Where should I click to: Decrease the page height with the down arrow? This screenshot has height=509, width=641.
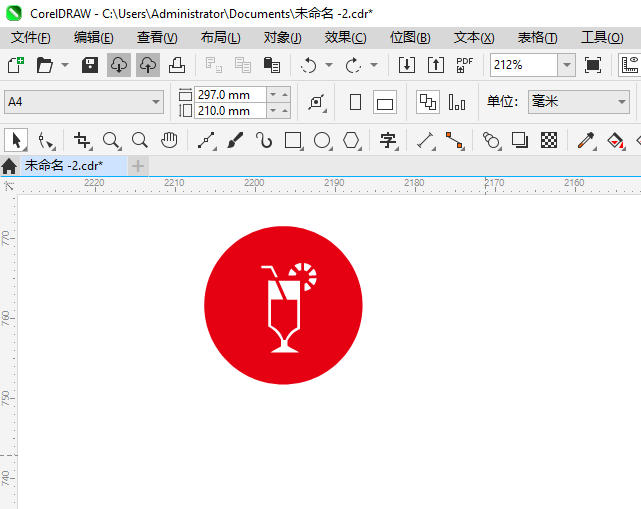(x=273, y=111)
